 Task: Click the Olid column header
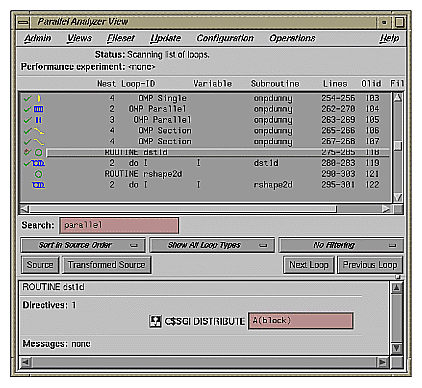[371, 84]
